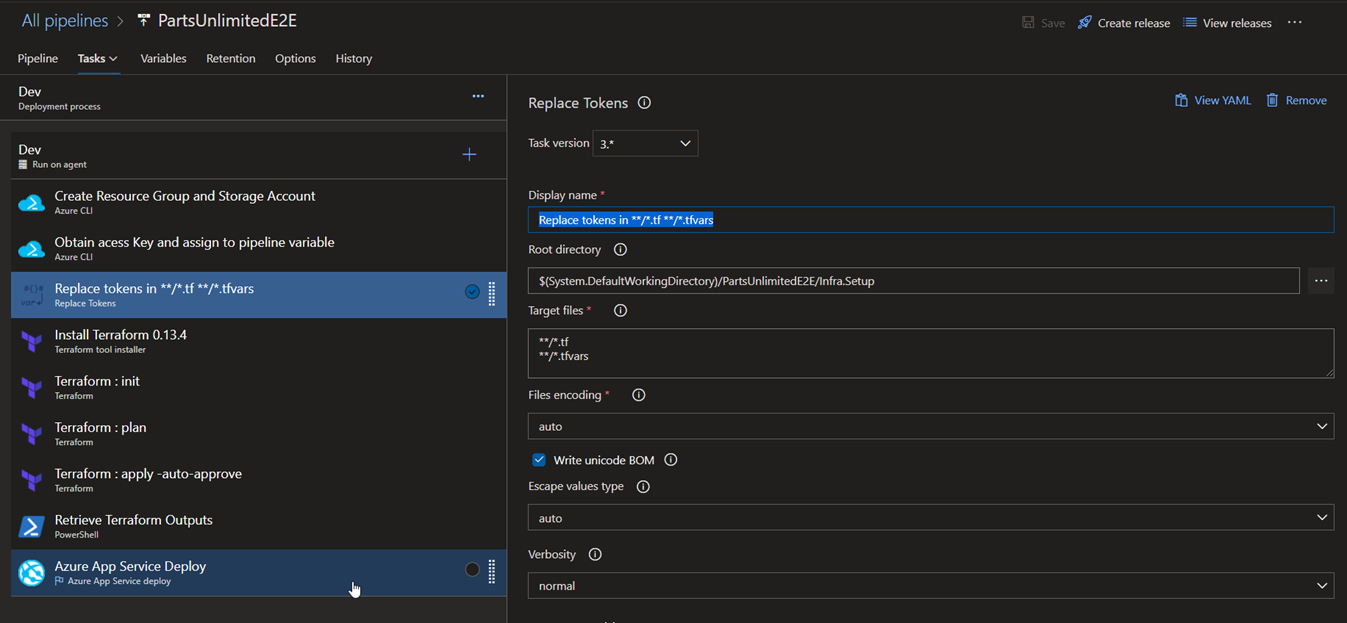Click Azure CLI icon for Obtain acess Key
Viewport: 1347px width, 623px height.
click(31, 249)
